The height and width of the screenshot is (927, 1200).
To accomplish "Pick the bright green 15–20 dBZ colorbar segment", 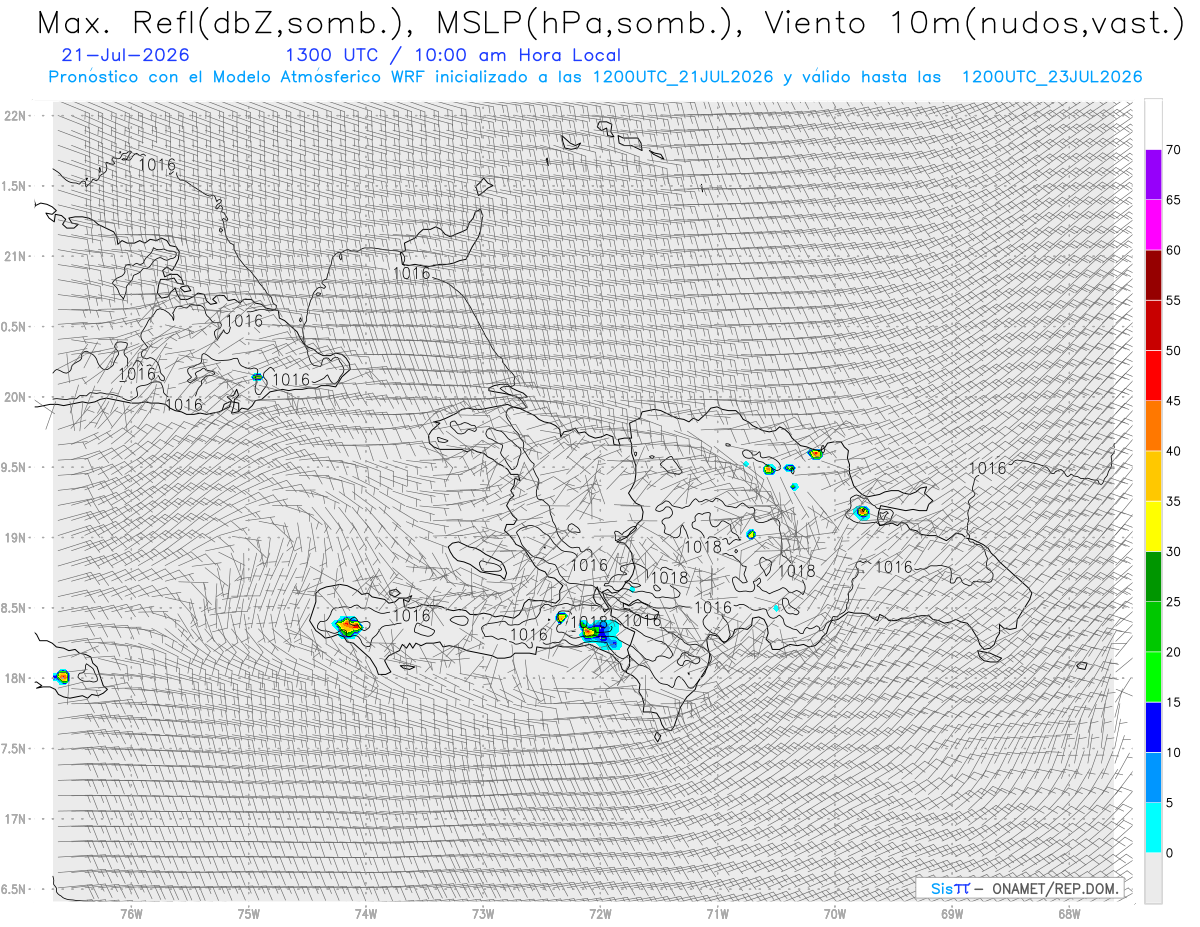I will pos(1153,677).
